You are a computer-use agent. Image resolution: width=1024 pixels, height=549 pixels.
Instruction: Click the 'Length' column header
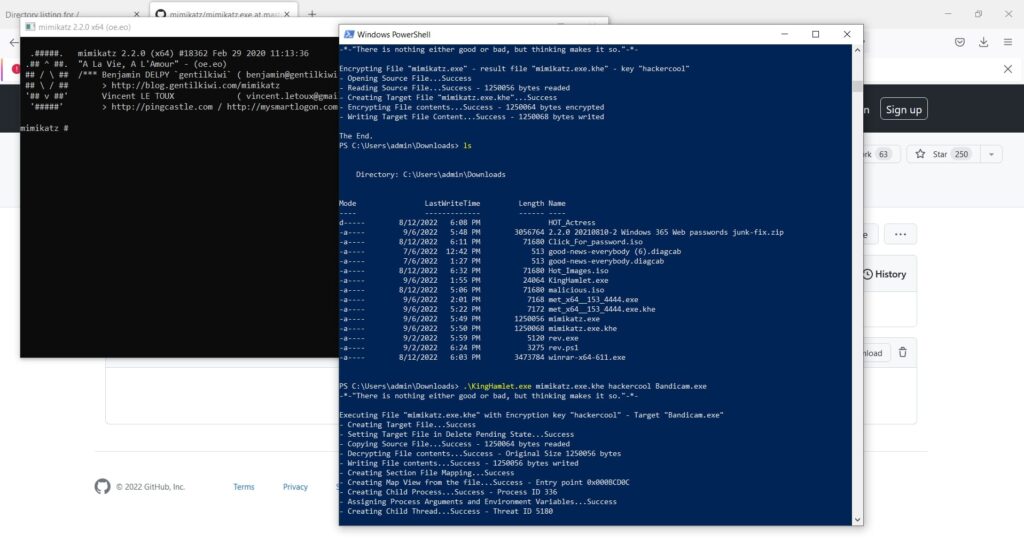click(x=531, y=203)
